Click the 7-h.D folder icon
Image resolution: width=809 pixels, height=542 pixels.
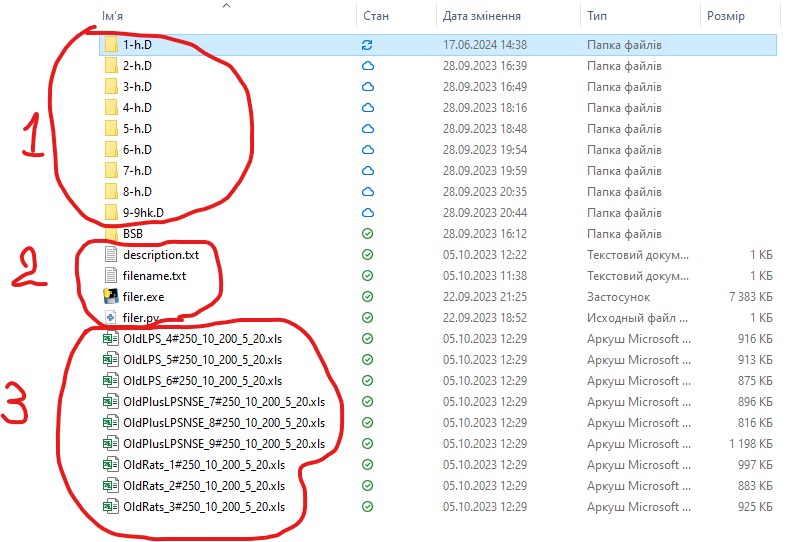coord(111,171)
